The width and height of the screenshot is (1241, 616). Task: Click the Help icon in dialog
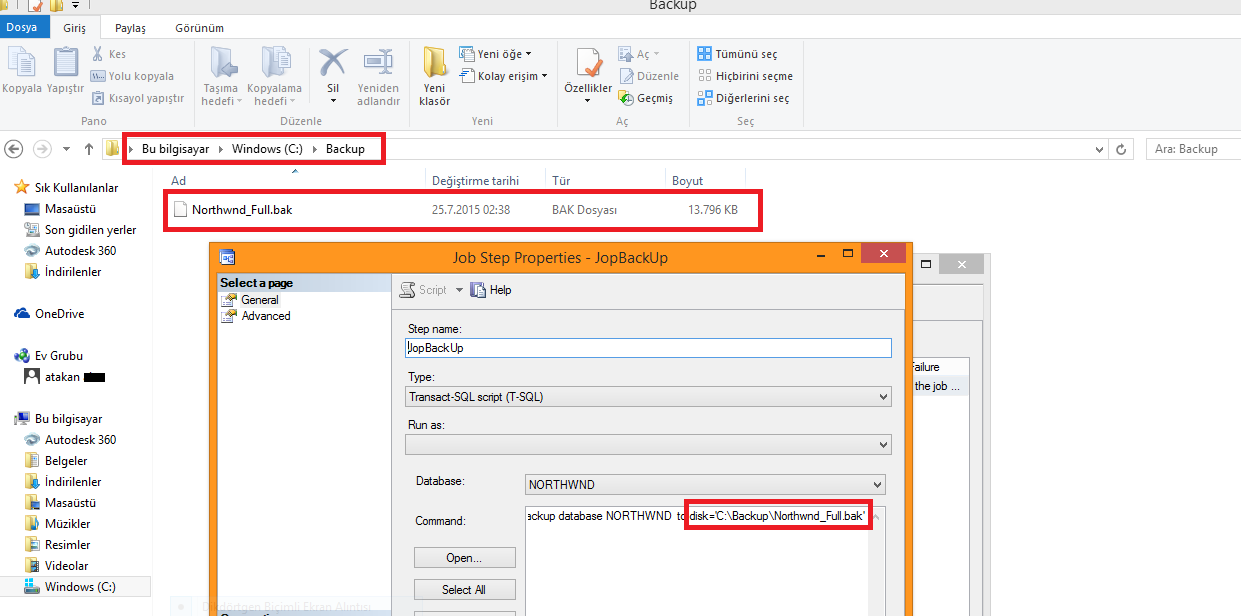click(x=478, y=290)
